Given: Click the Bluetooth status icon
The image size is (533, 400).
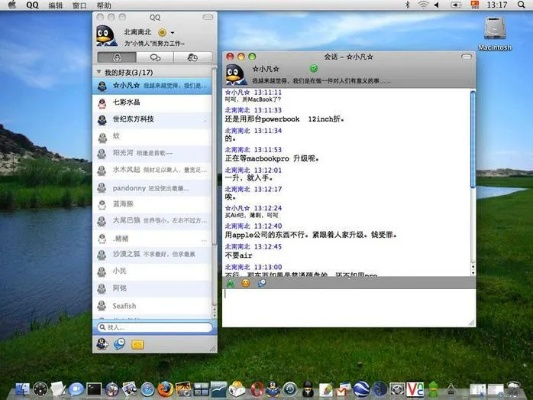Looking at the screenshot, I should [408, 5].
